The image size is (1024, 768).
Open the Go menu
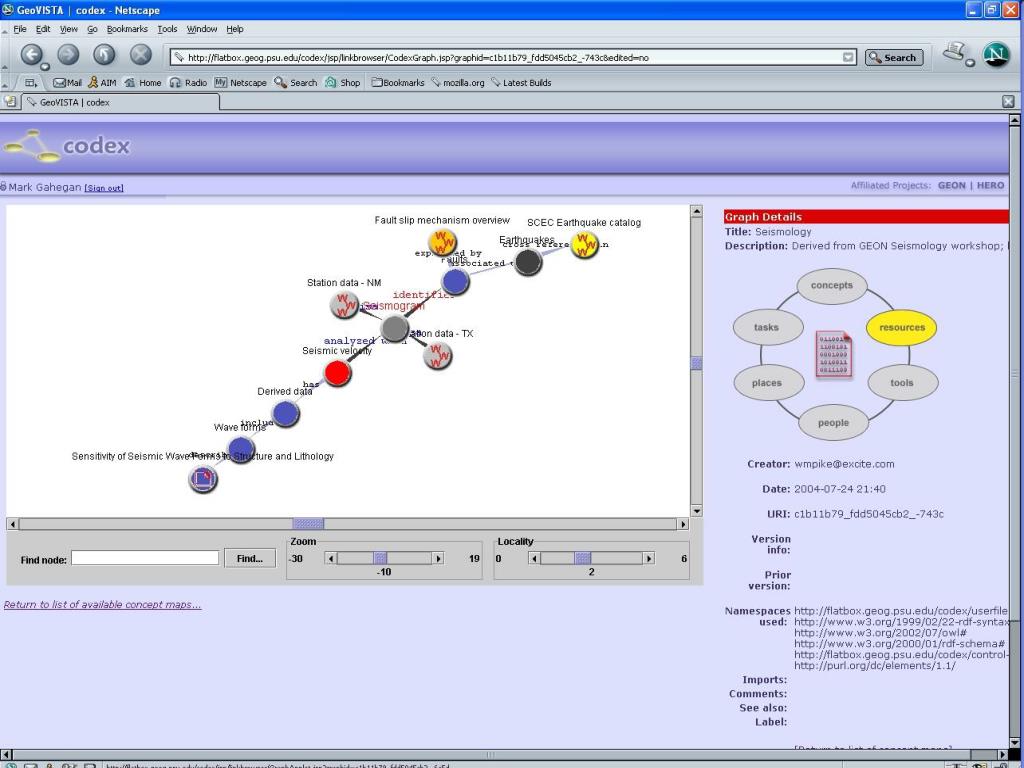click(92, 29)
